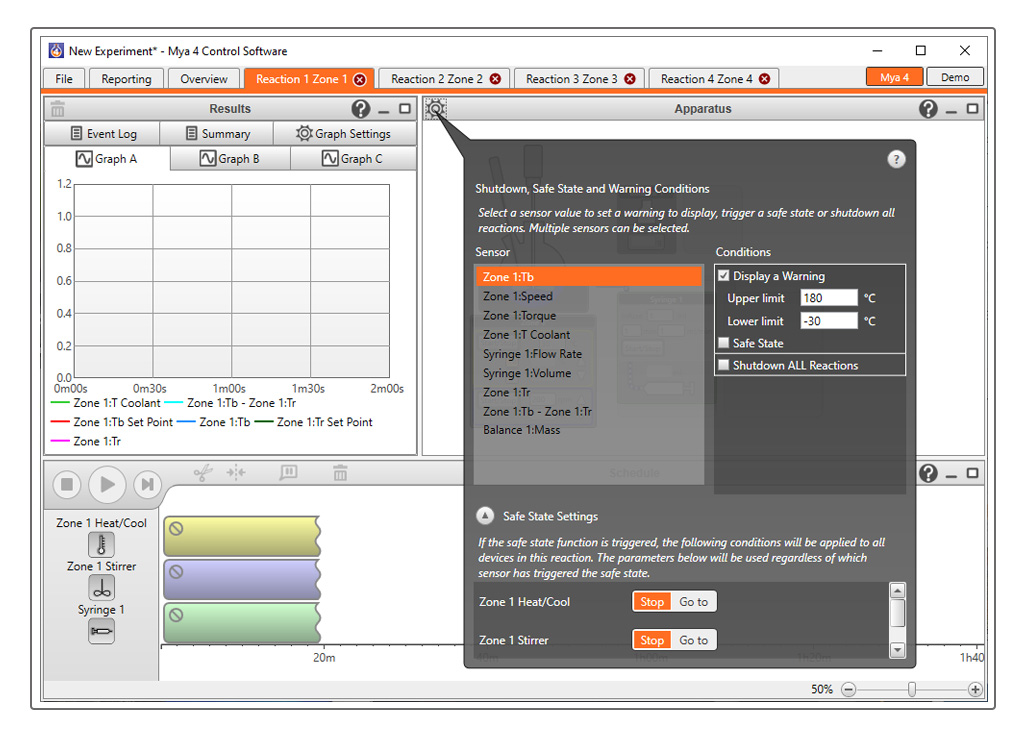Uncheck Display a Warning checkbox
The width and height of the screenshot is (1022, 739).
click(723, 276)
